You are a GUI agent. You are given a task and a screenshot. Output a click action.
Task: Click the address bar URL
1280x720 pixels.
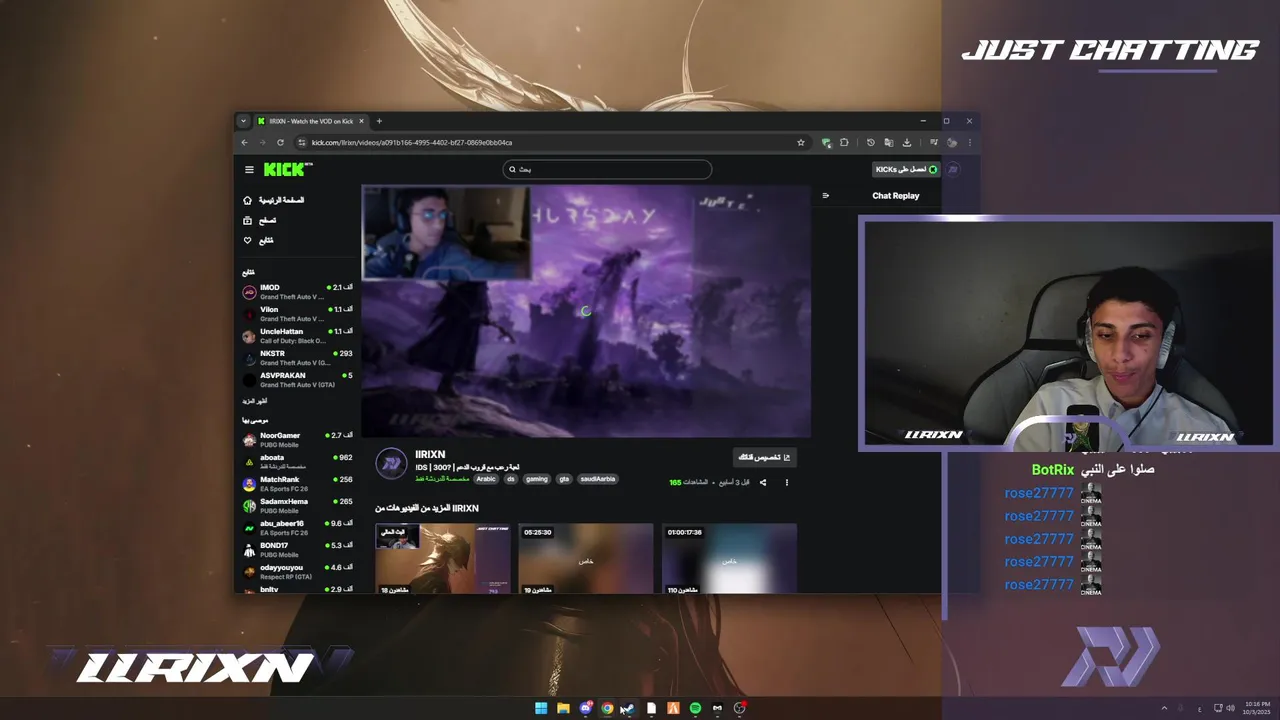412,142
